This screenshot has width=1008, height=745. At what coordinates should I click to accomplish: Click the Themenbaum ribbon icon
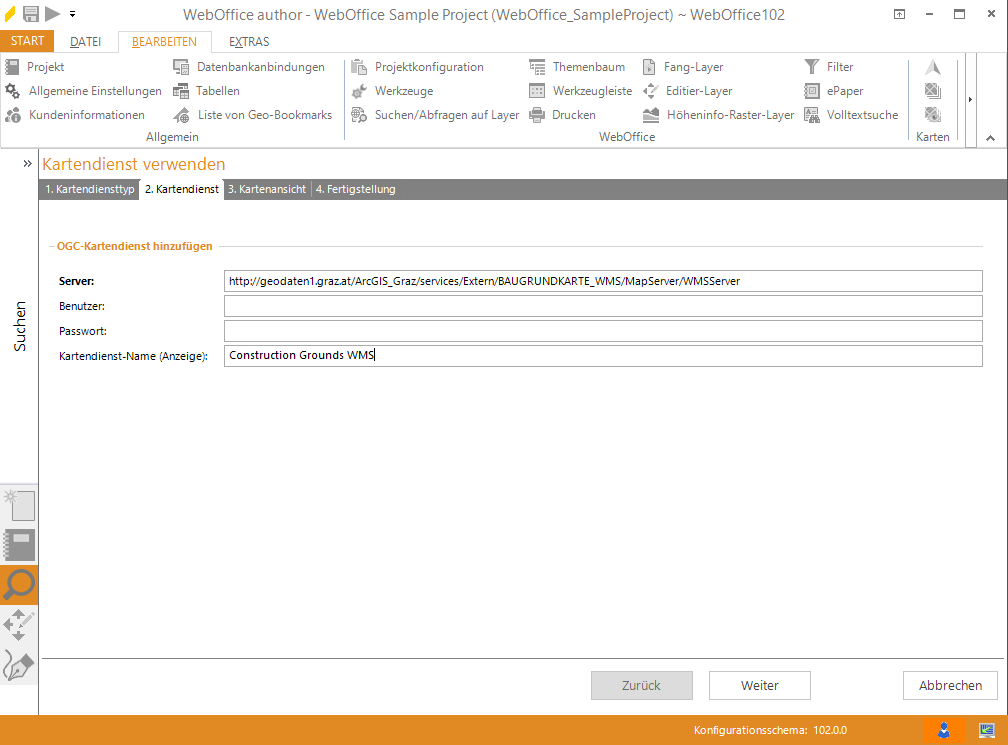point(537,67)
